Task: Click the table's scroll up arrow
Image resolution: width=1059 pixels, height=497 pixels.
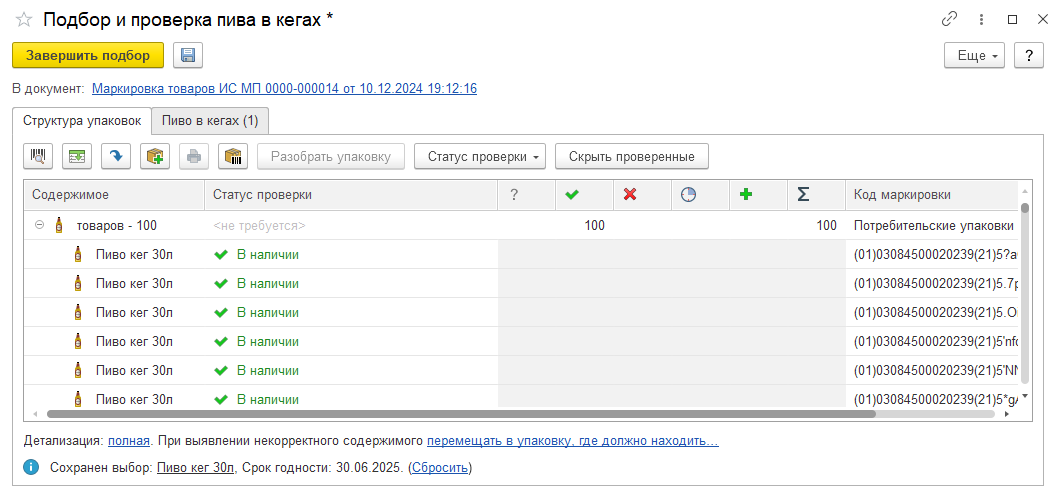Action: pyautogui.click(x=1025, y=190)
